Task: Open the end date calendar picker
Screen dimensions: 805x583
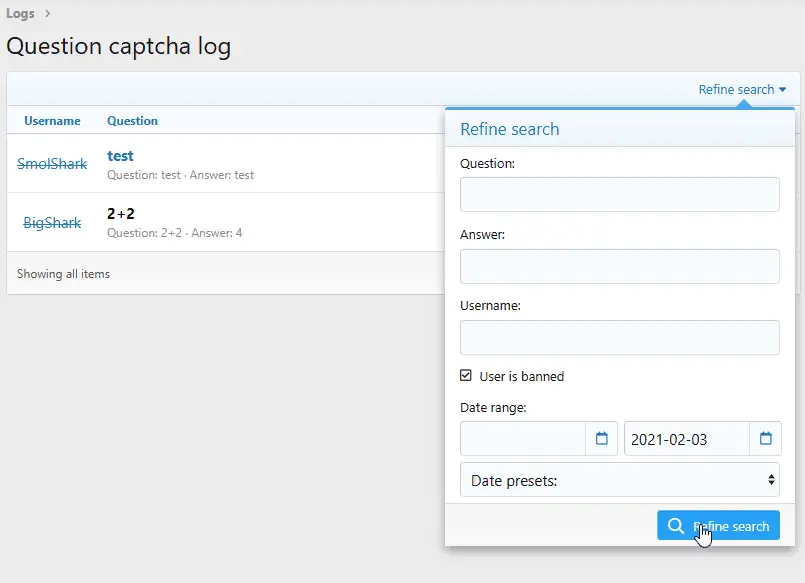Action: pyautogui.click(x=766, y=439)
